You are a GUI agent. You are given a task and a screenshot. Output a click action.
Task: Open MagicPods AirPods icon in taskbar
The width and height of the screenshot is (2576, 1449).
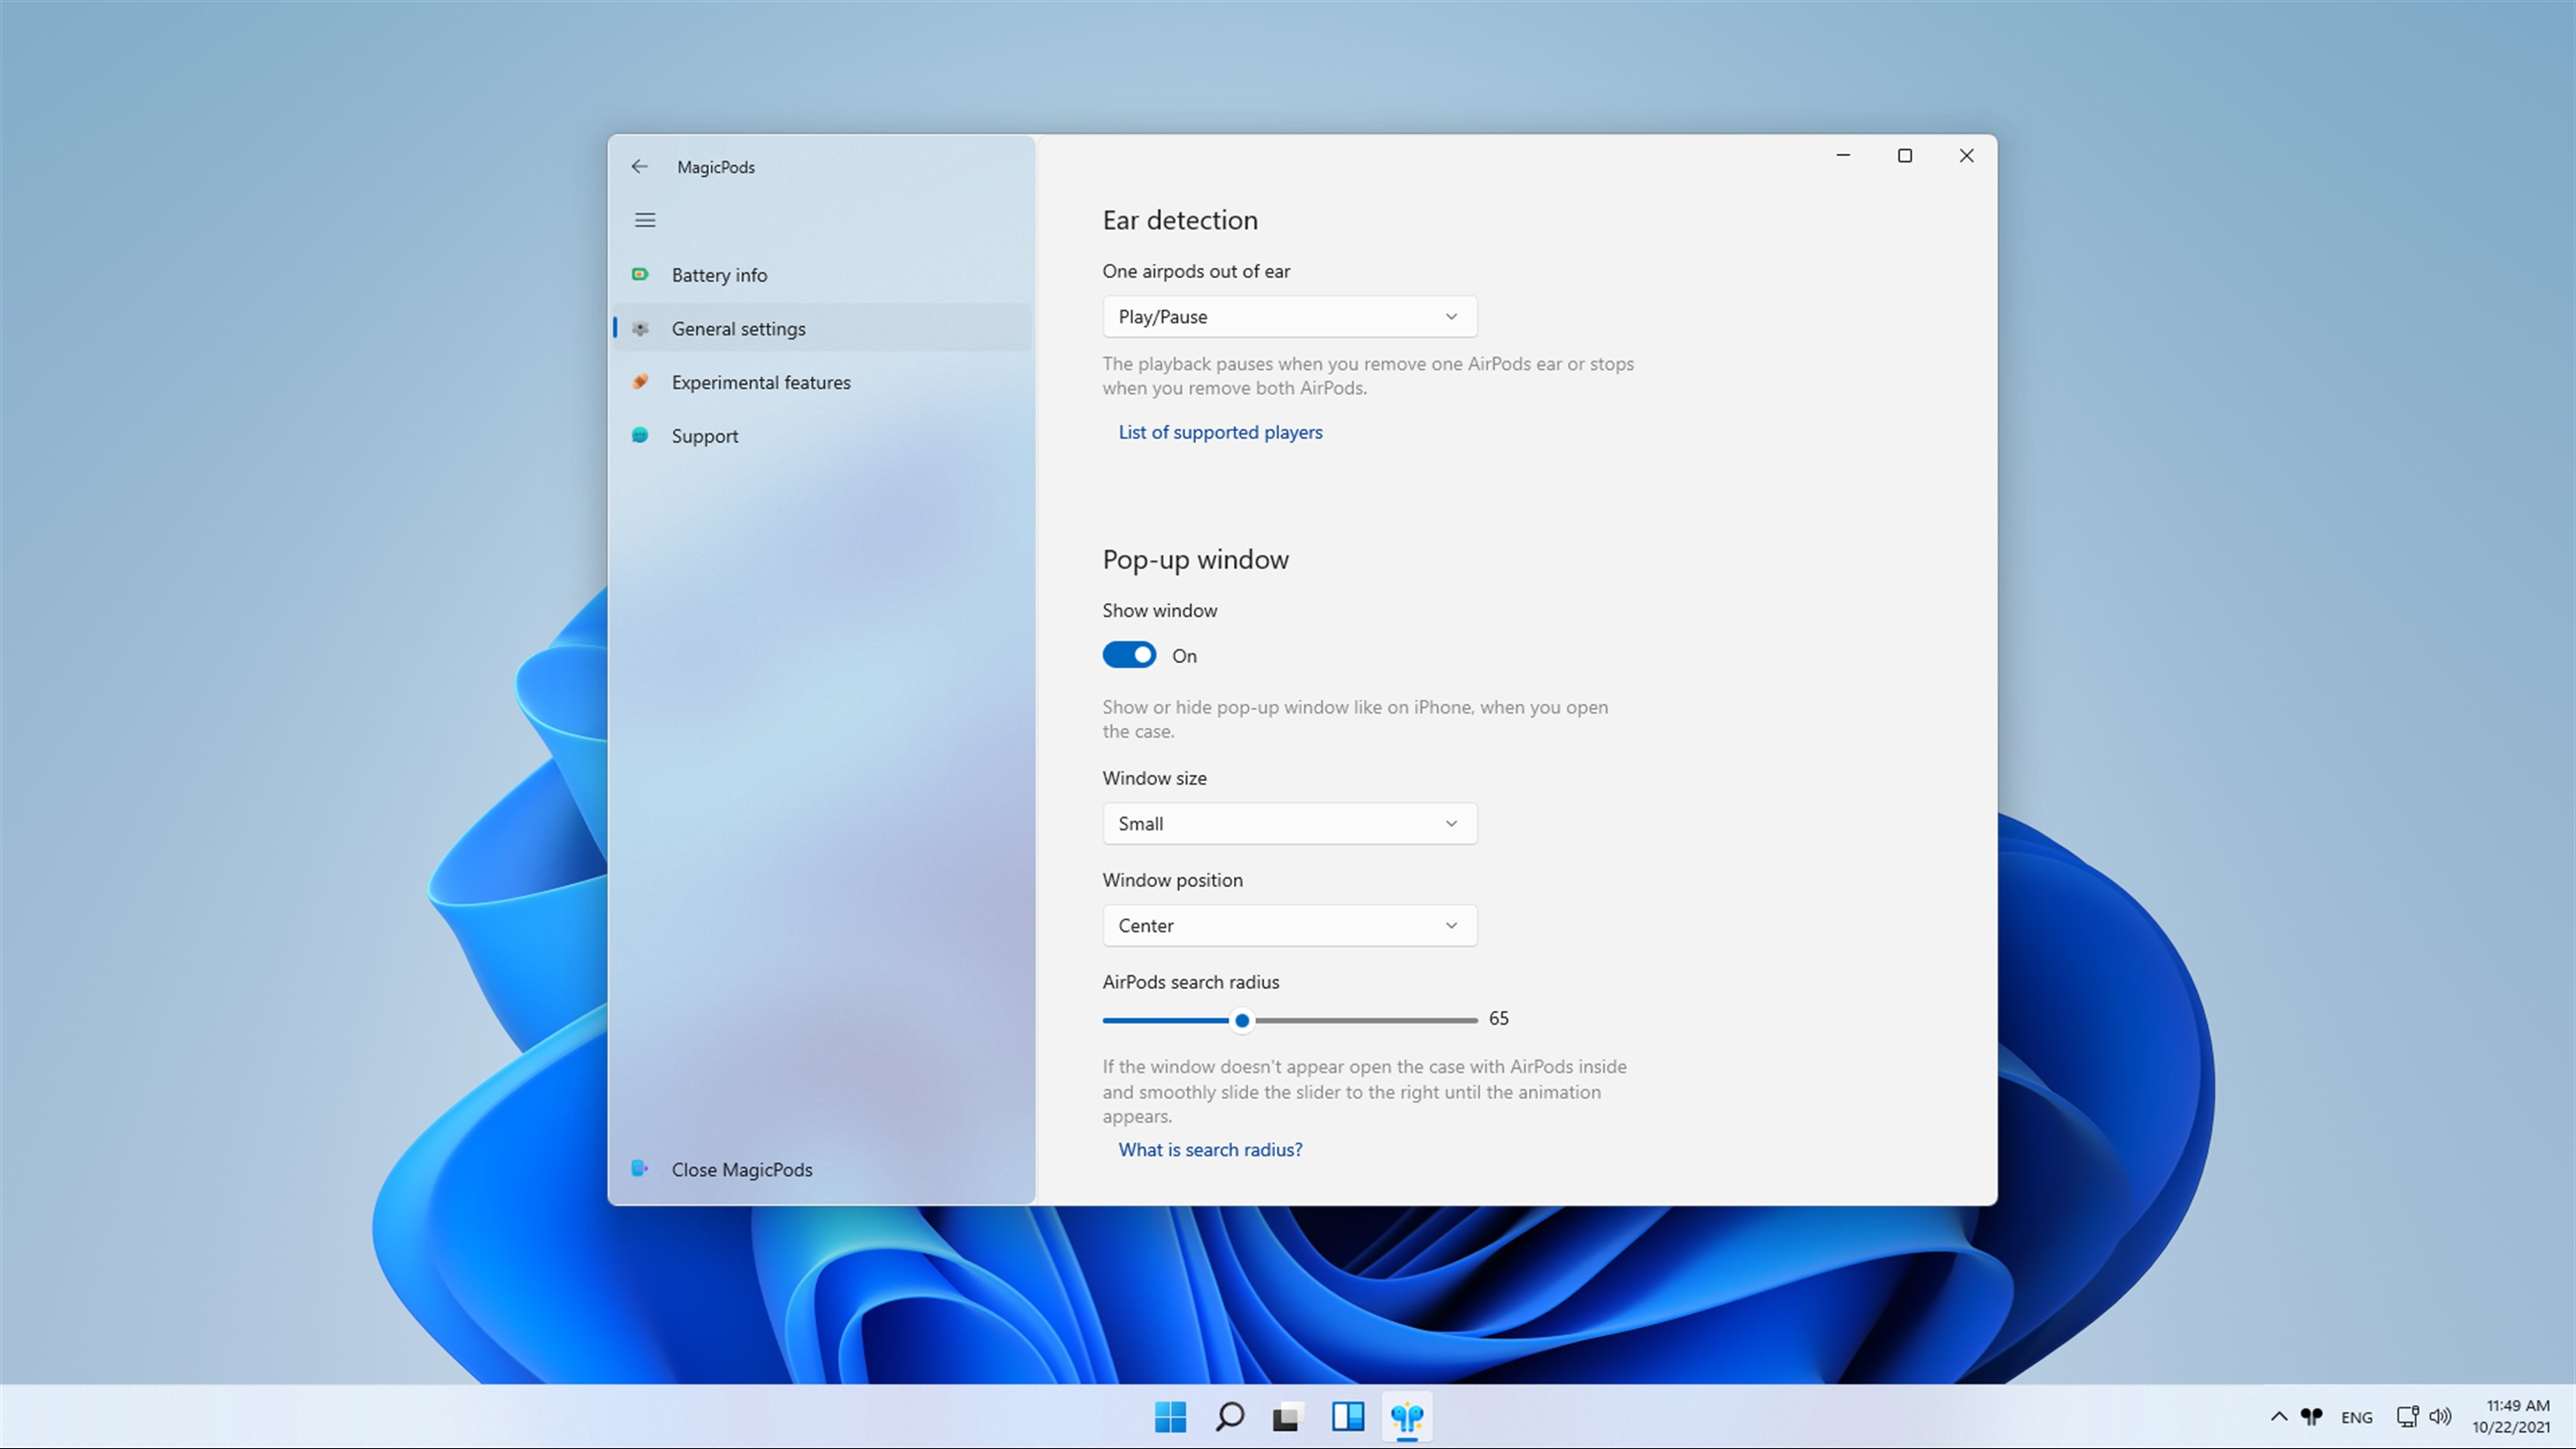coord(1407,1416)
